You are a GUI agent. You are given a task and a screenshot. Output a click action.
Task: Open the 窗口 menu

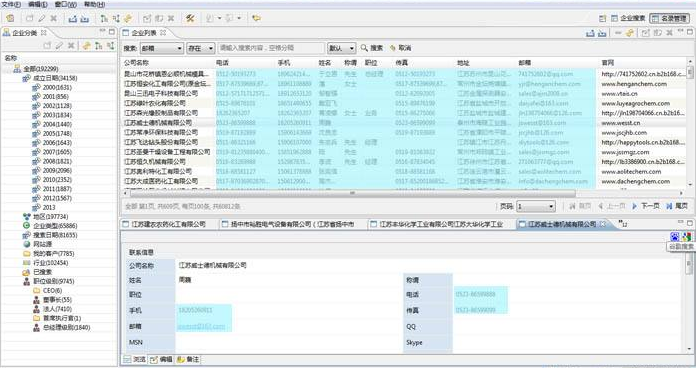pyautogui.click(x=65, y=4)
